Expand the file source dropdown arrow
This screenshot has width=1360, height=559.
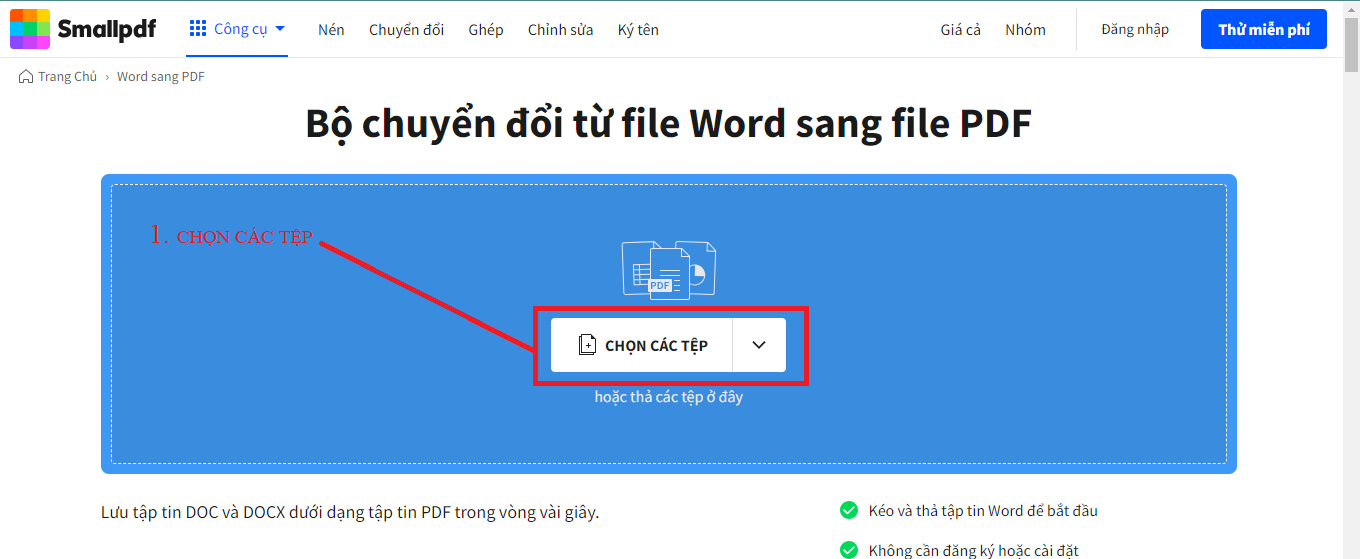[x=759, y=345]
